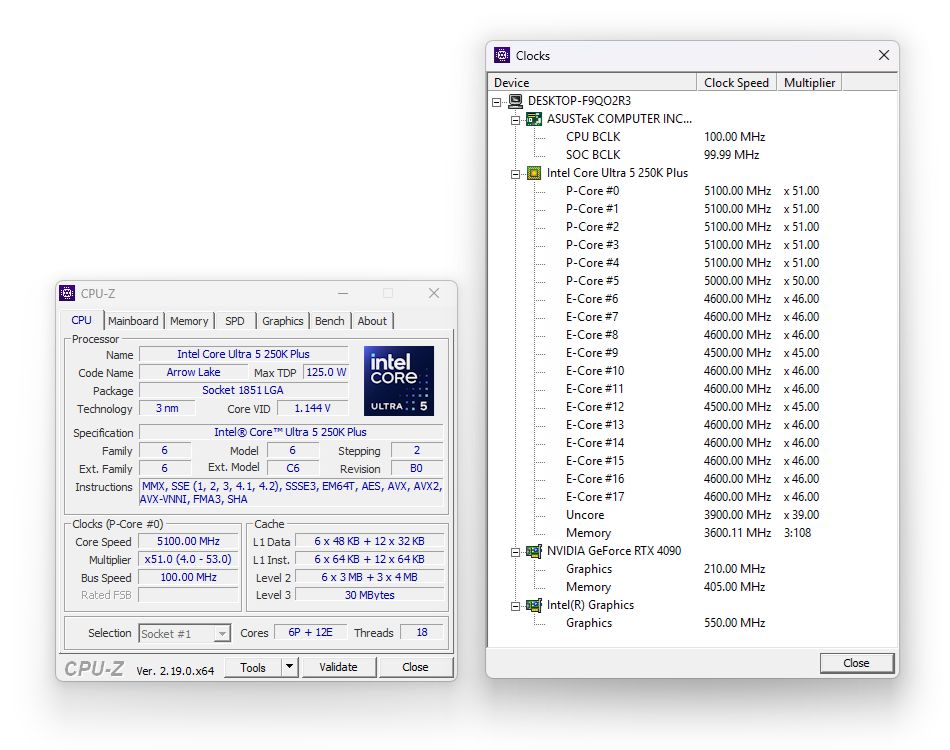Open the Tools dropdown arrow
Viewport: 950px width, 750px height.
pyautogui.click(x=290, y=666)
